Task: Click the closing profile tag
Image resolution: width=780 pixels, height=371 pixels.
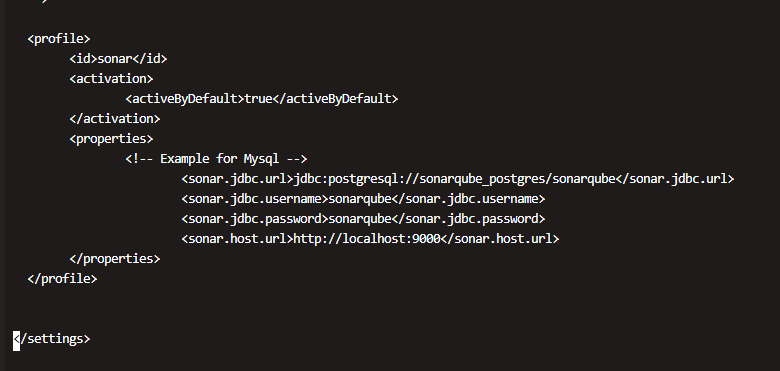Action: [62, 279]
